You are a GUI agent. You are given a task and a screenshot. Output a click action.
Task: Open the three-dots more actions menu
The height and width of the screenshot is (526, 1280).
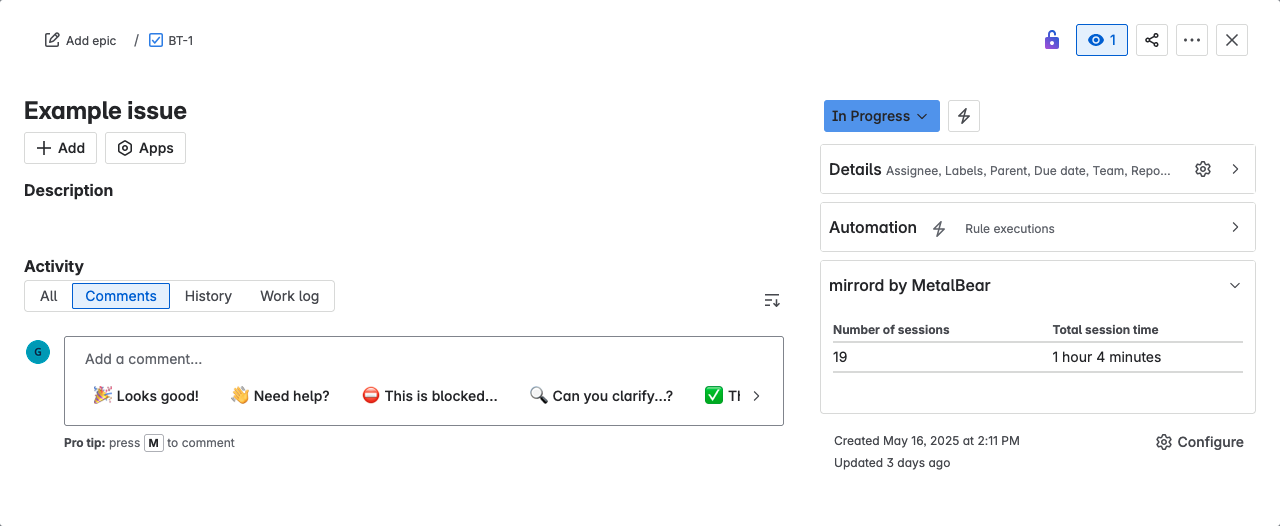point(1191,40)
